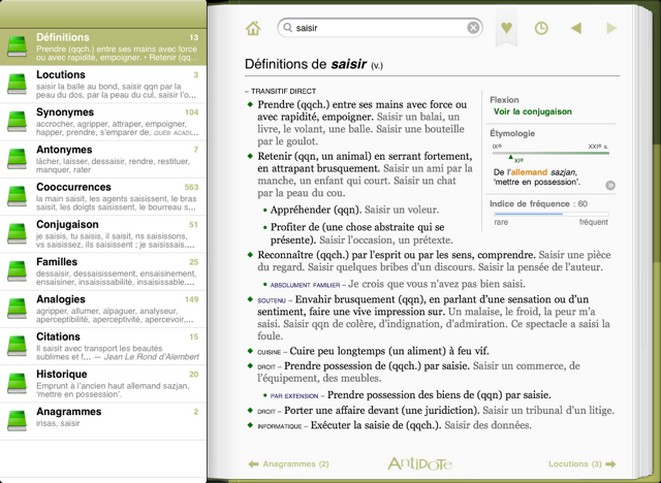Click the green book icon beside Antonymes
This screenshot has width=661, height=483.
17,159
